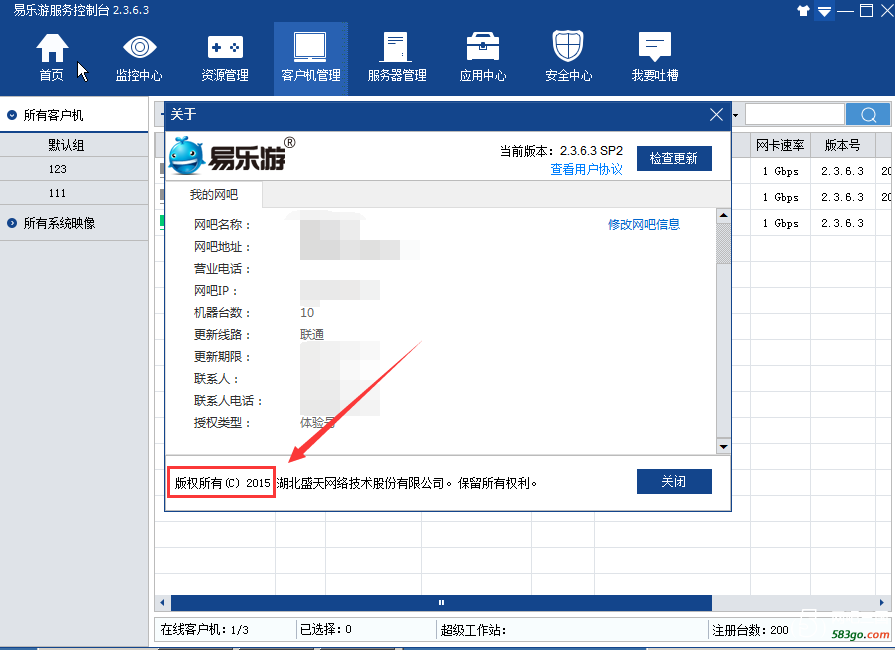Click the shirt skin icon in title bar

click(x=803, y=11)
